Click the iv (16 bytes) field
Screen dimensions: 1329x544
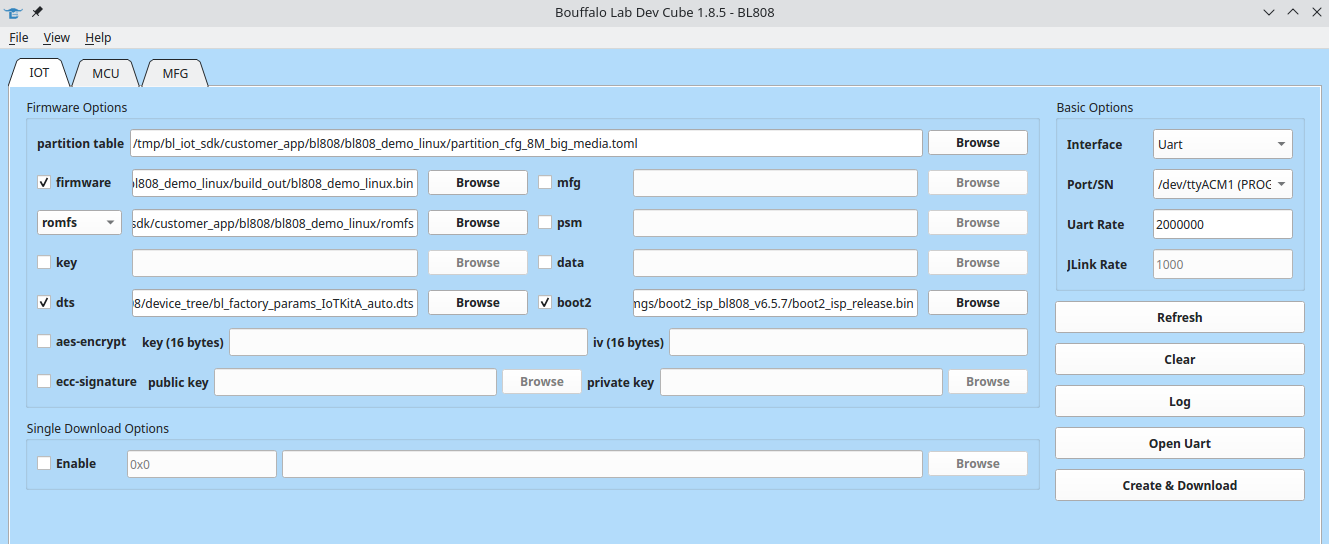pos(848,342)
